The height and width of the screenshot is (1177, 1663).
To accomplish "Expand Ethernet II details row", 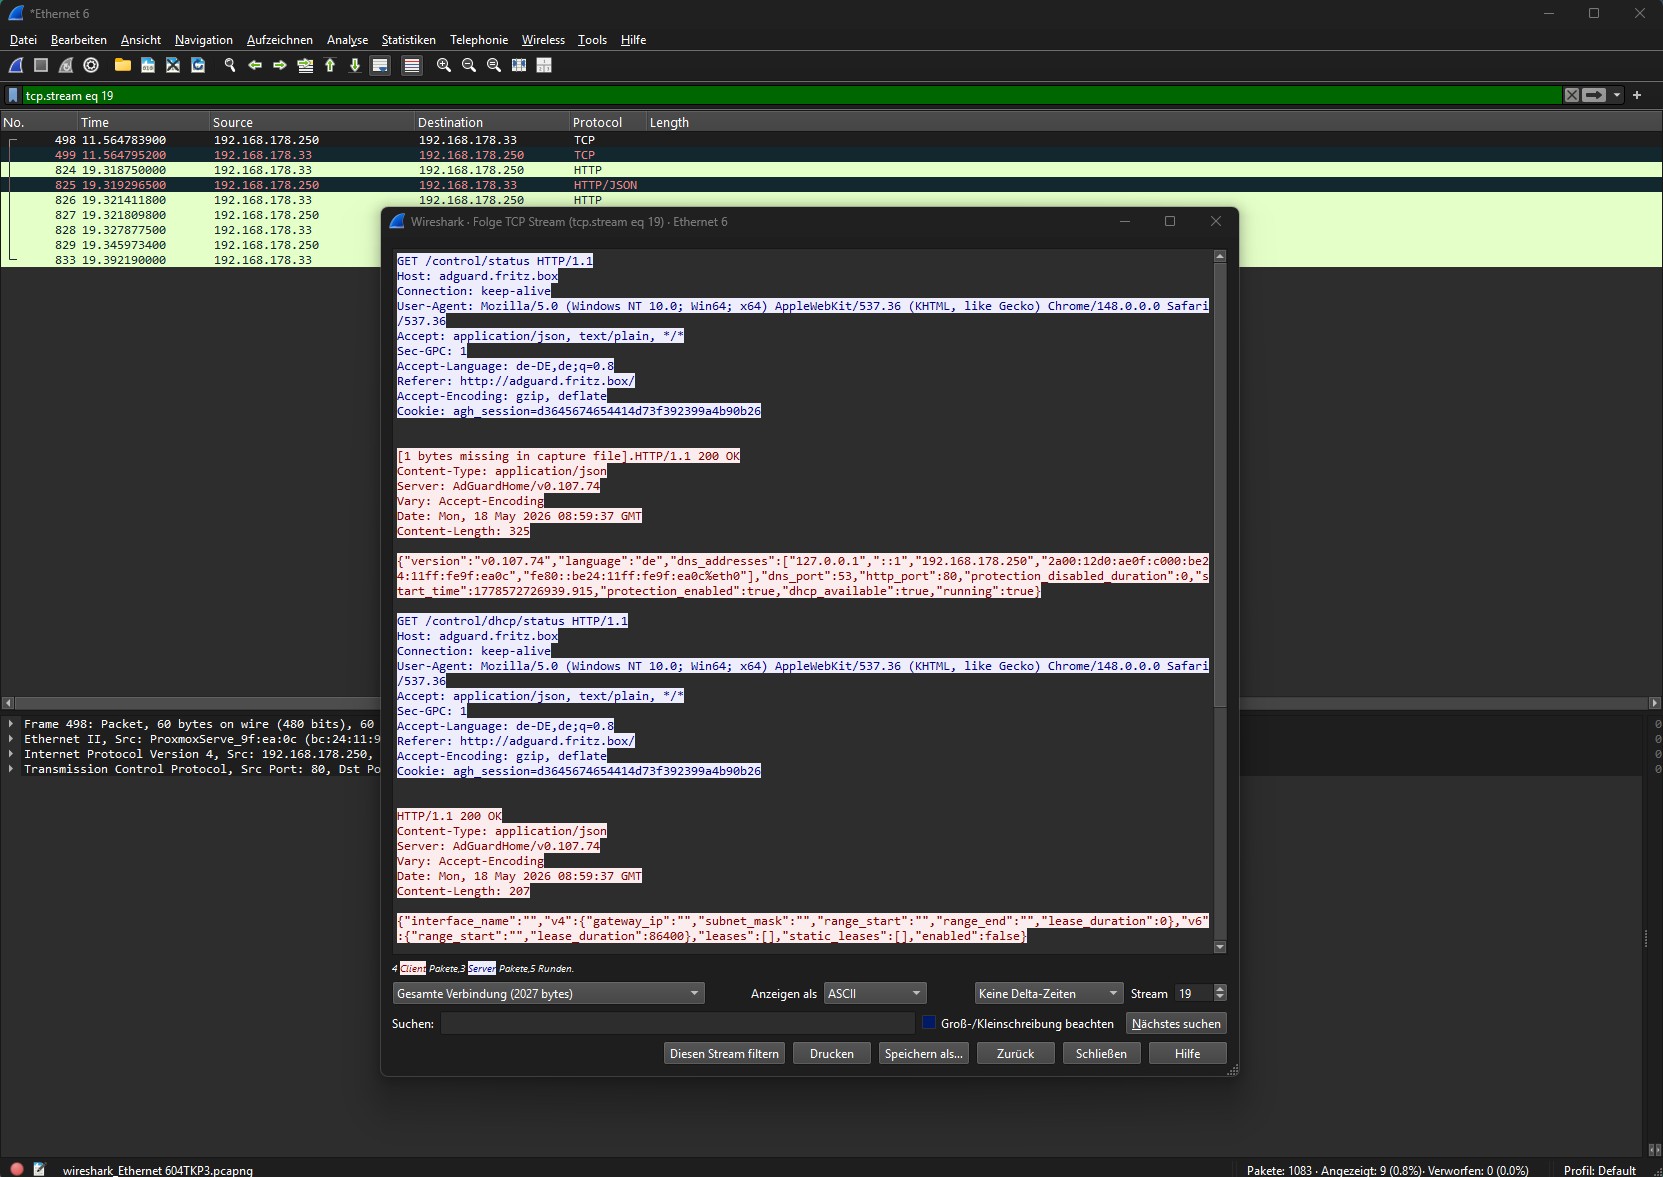I will point(11,739).
